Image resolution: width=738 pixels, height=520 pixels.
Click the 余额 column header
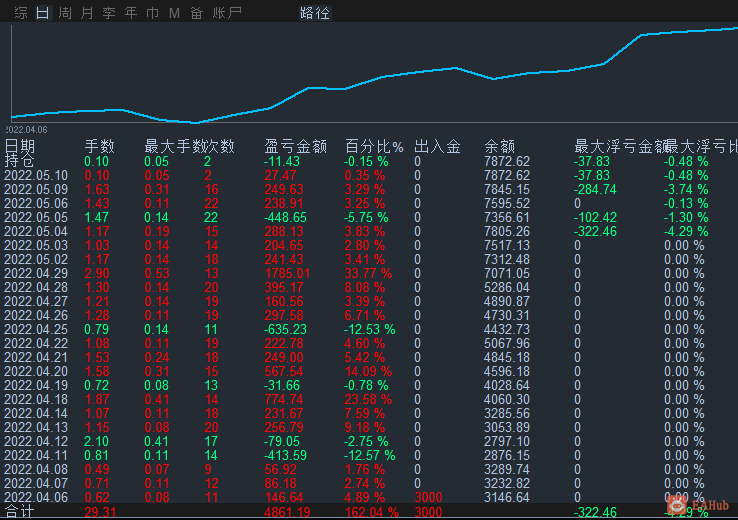point(499,146)
